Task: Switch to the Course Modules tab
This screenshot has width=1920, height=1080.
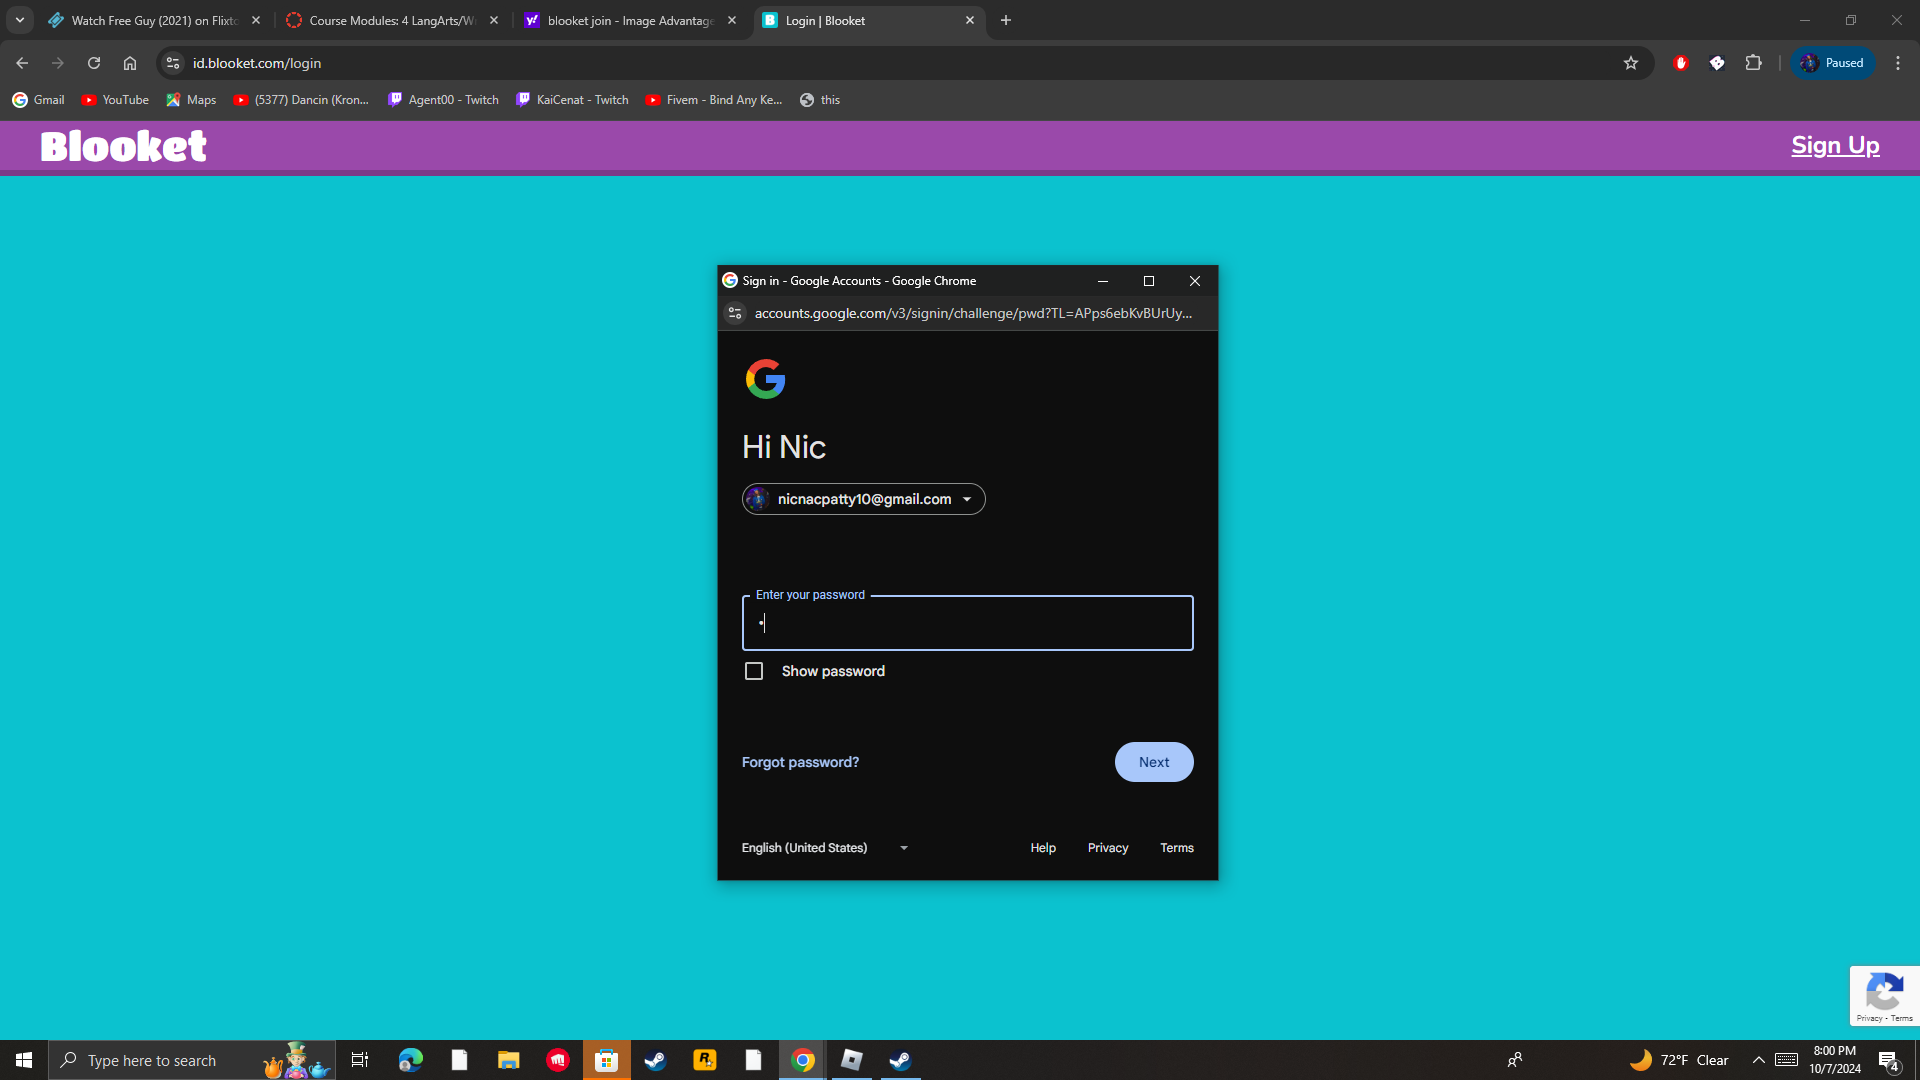Action: pyautogui.click(x=390, y=20)
